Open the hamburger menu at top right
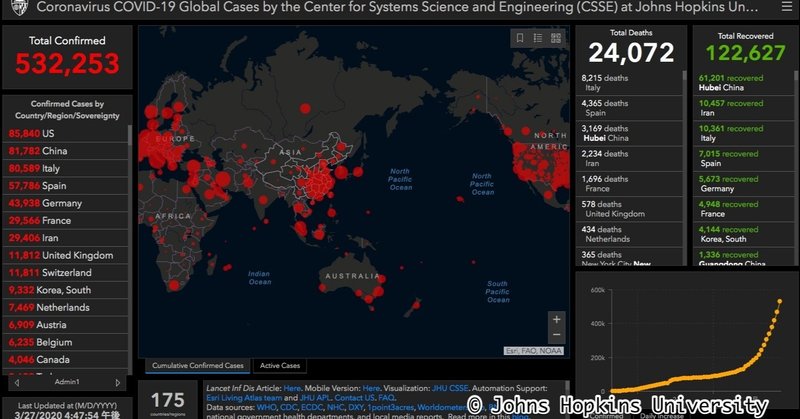800x419 pixels. (x=787, y=7)
